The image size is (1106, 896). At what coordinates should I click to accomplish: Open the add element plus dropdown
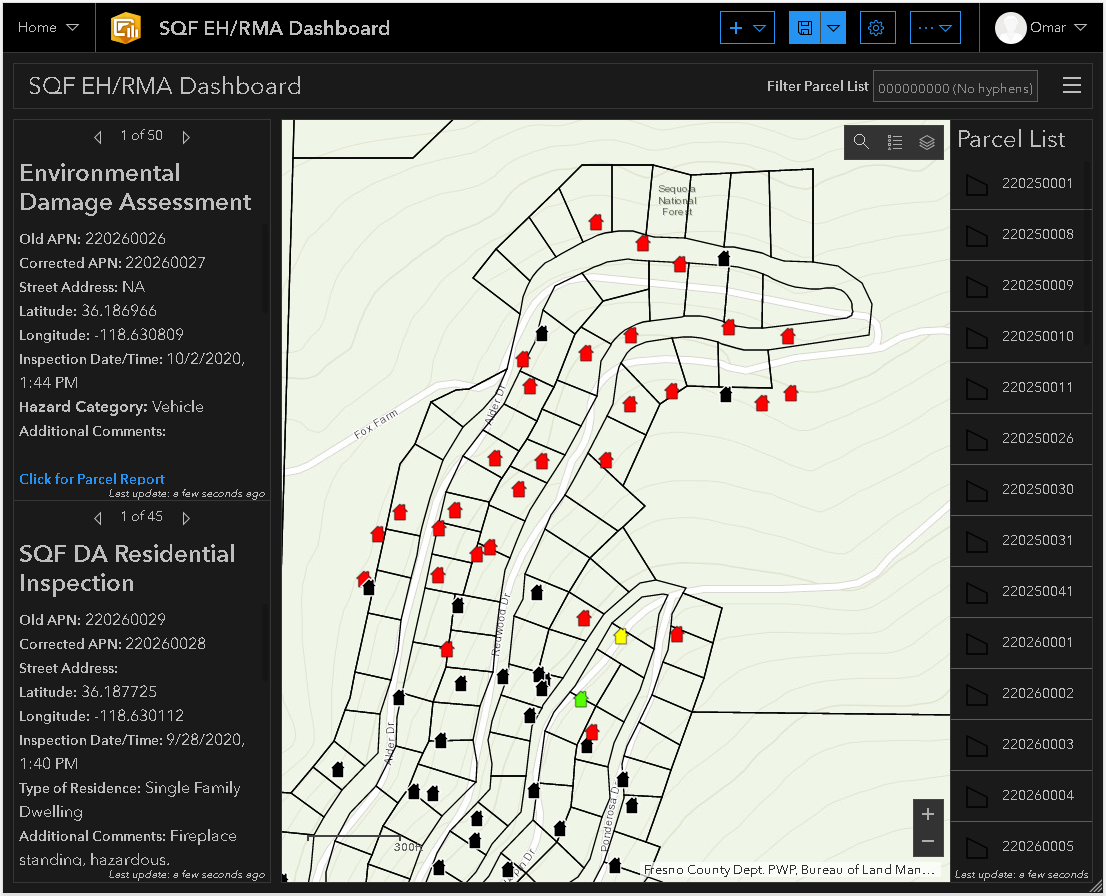tap(747, 28)
